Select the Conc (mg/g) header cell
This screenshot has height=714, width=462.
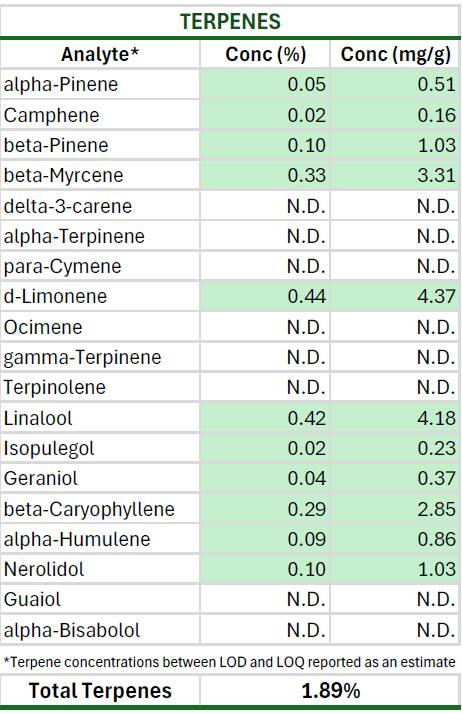[x=395, y=54]
